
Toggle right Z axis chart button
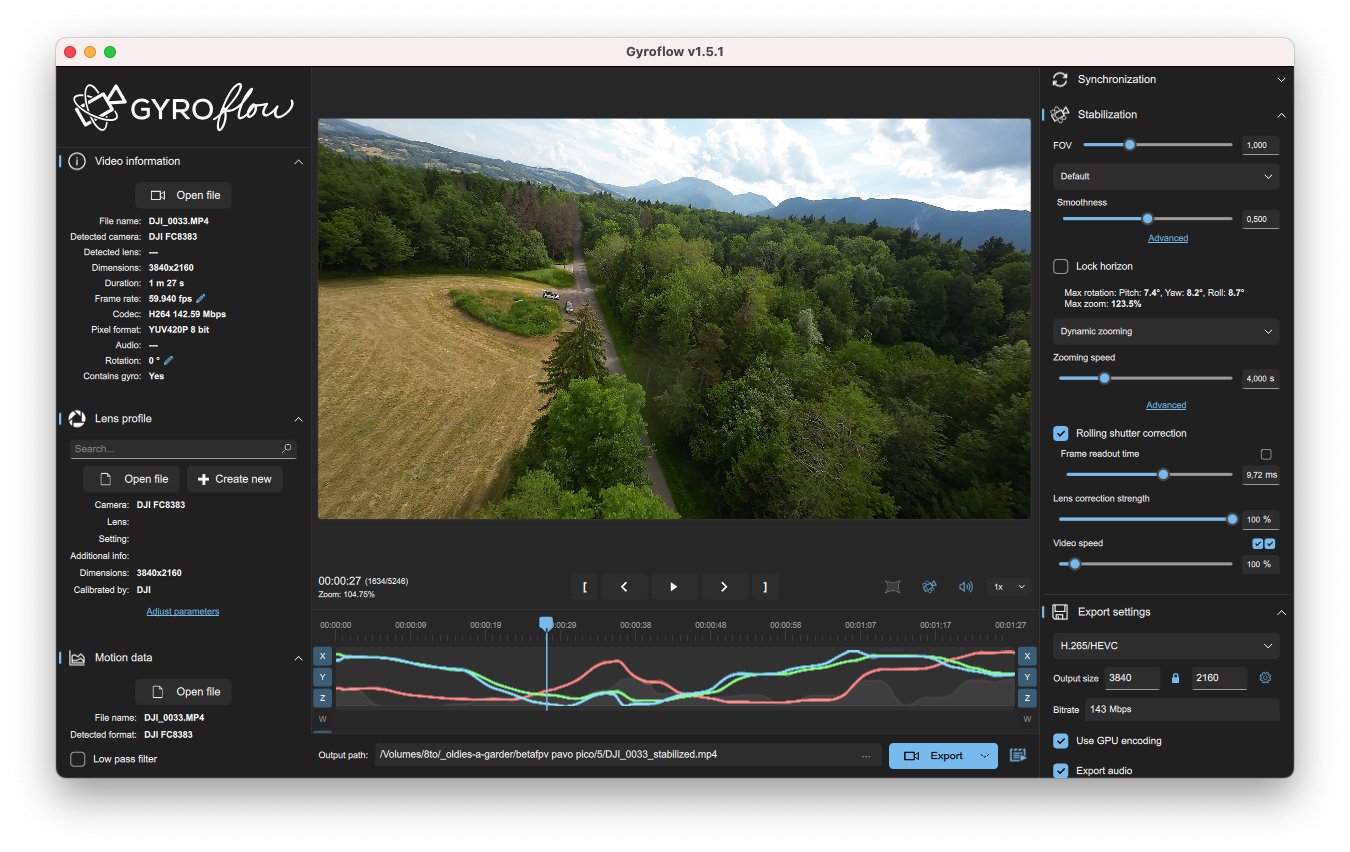tap(1027, 698)
